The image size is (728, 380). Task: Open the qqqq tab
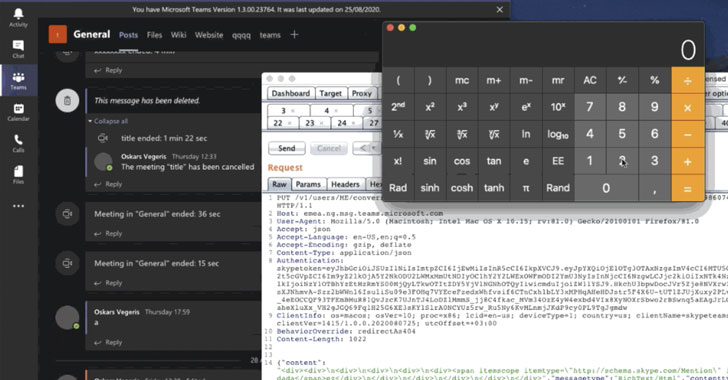(x=241, y=35)
